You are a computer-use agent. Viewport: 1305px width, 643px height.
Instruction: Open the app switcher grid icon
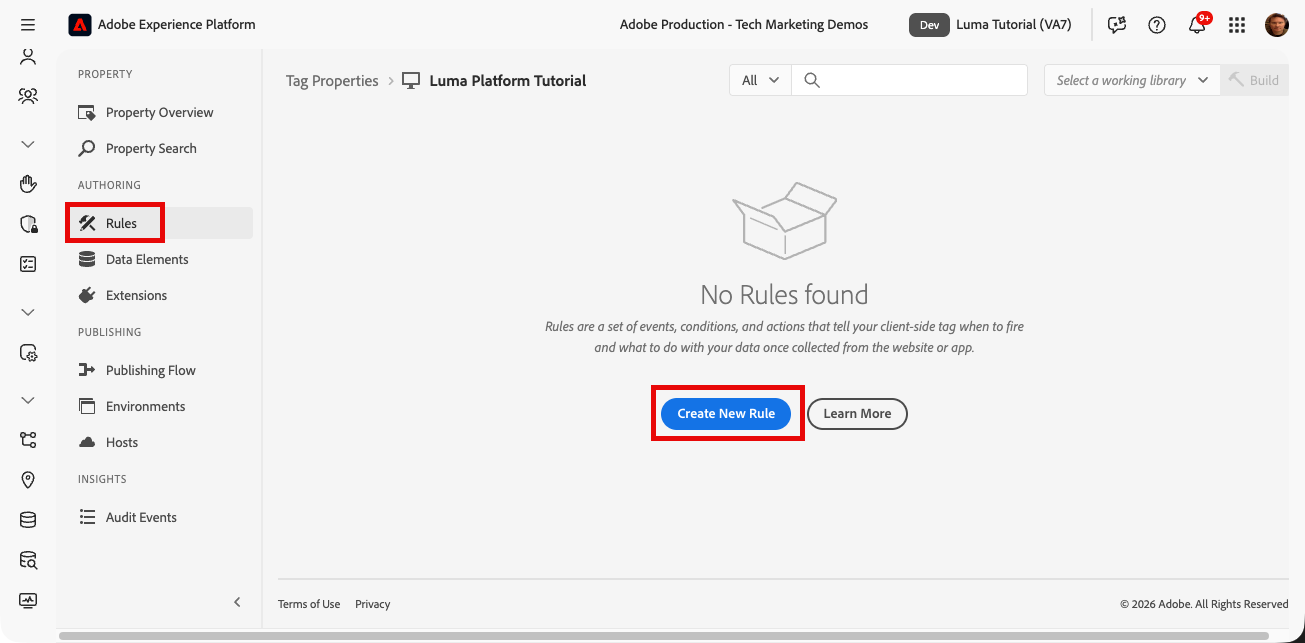(x=1237, y=25)
